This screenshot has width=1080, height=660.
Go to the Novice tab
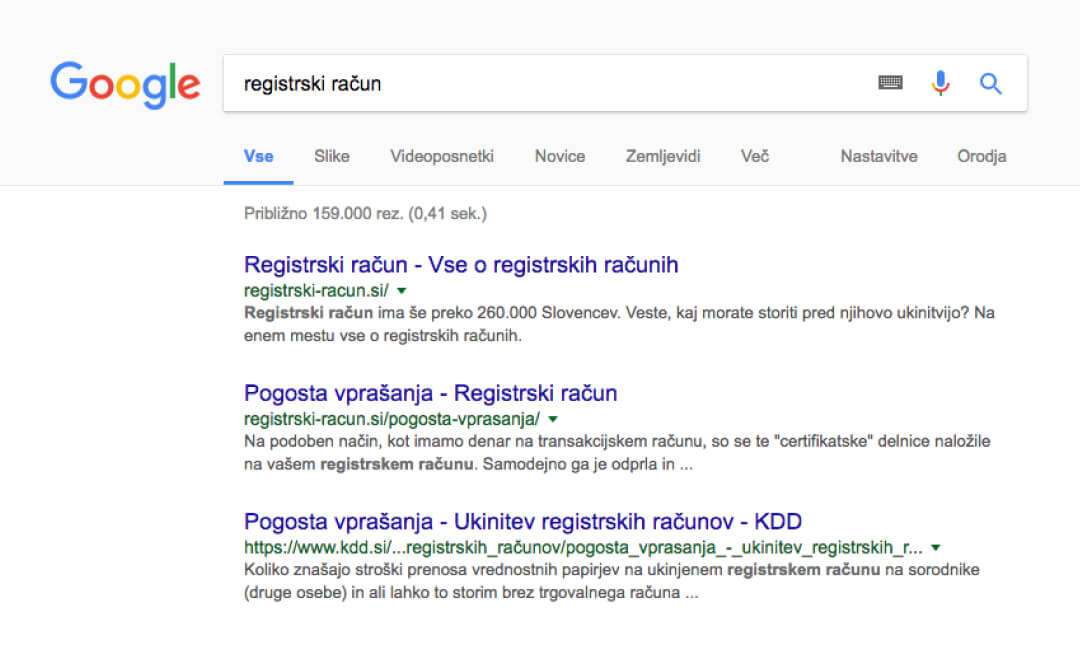tap(560, 156)
